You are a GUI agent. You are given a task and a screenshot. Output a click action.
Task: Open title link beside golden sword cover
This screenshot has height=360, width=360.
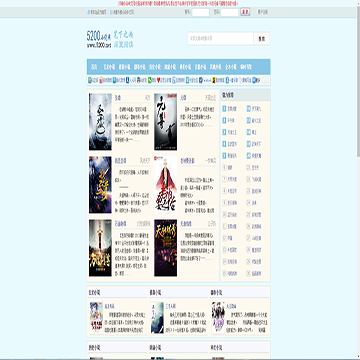click(120, 224)
